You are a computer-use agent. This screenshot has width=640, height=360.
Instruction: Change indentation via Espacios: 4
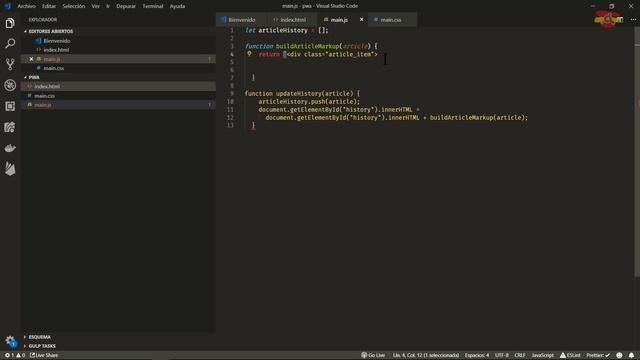477,355
